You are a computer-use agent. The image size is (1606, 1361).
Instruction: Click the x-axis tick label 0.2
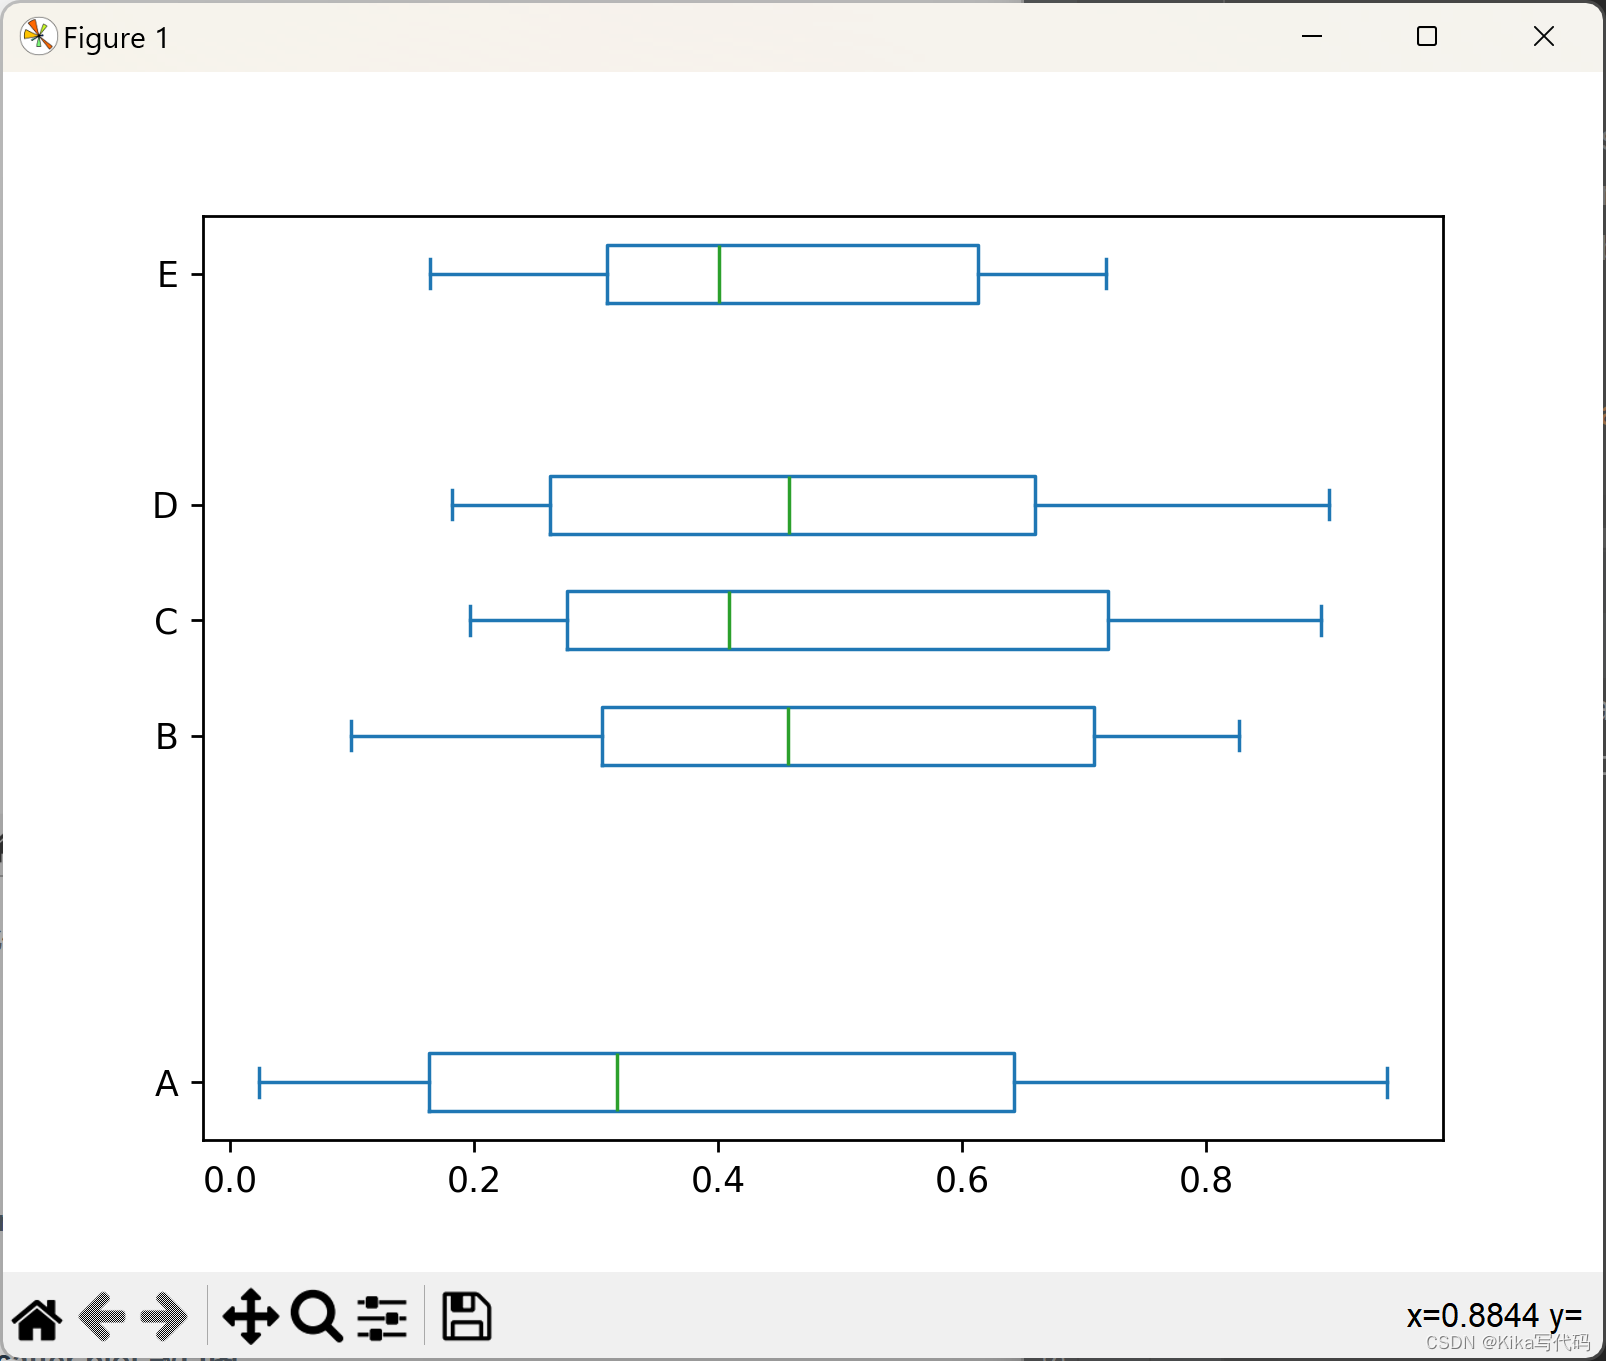[474, 1181]
